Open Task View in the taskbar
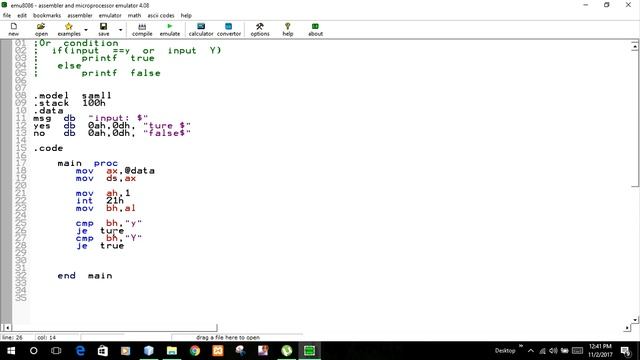This screenshot has width=640, height=360. [56, 351]
